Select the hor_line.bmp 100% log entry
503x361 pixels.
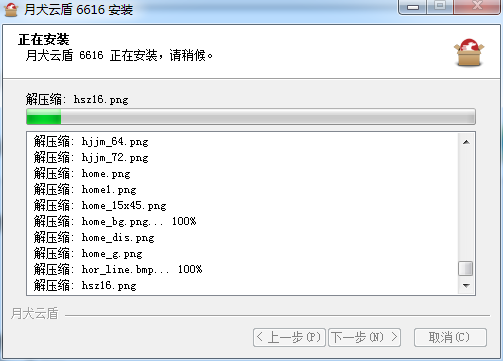(118, 270)
